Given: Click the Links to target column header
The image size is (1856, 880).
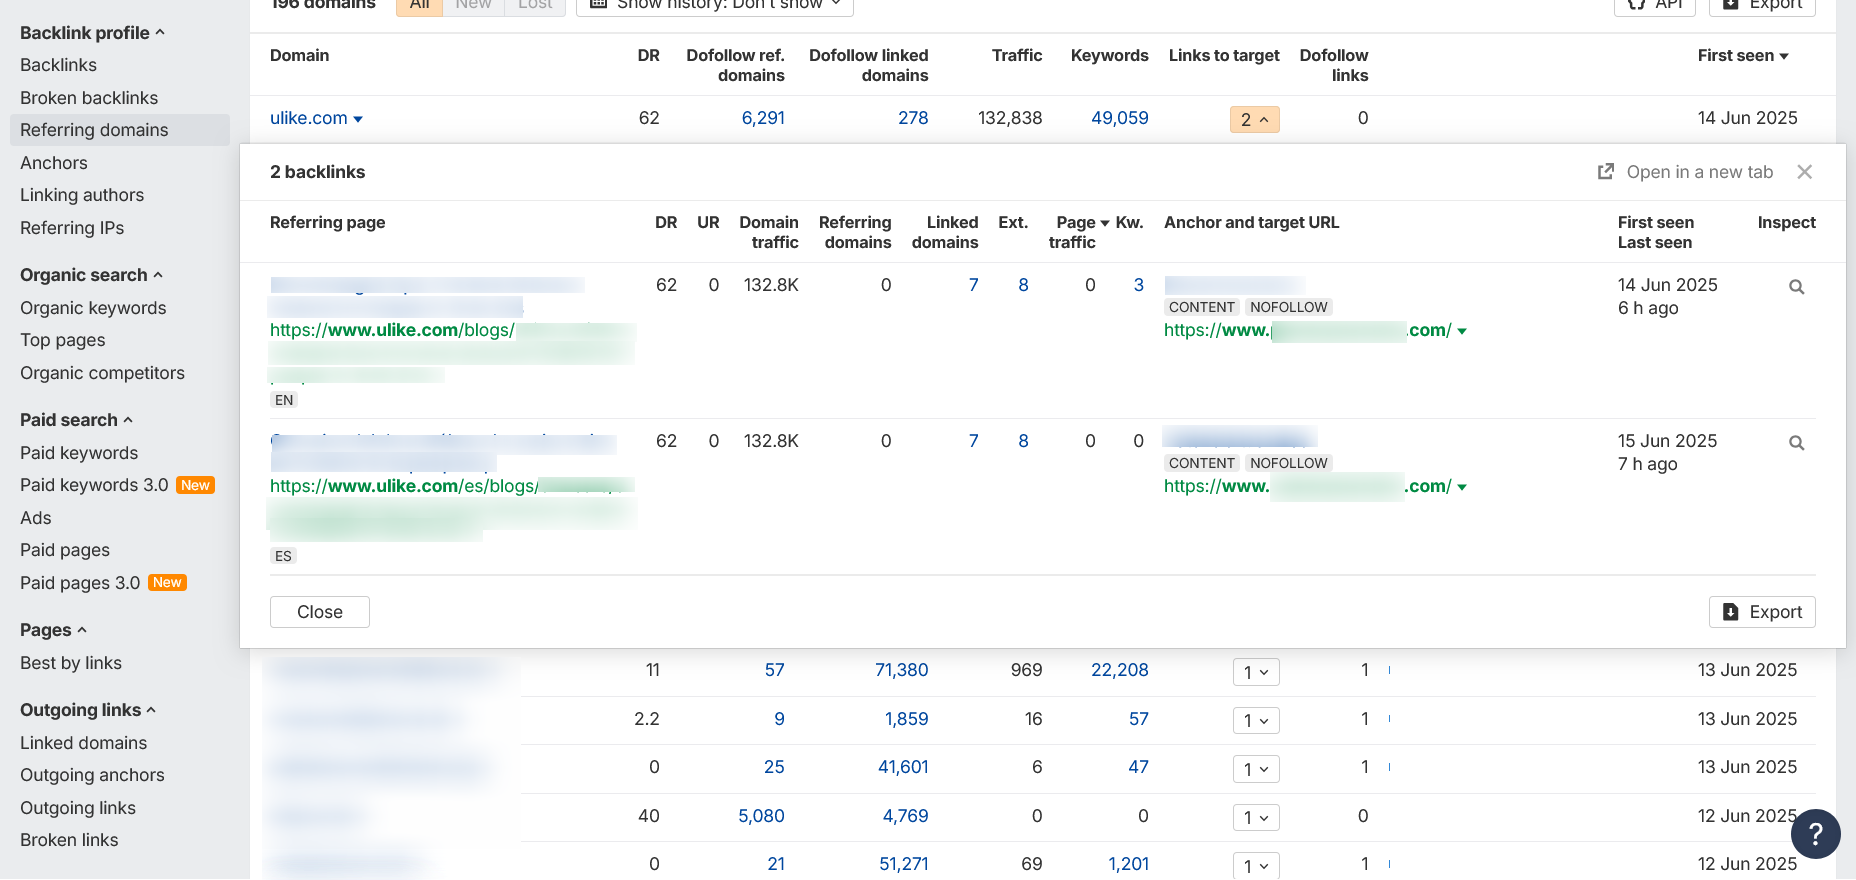Looking at the screenshot, I should coord(1224,56).
